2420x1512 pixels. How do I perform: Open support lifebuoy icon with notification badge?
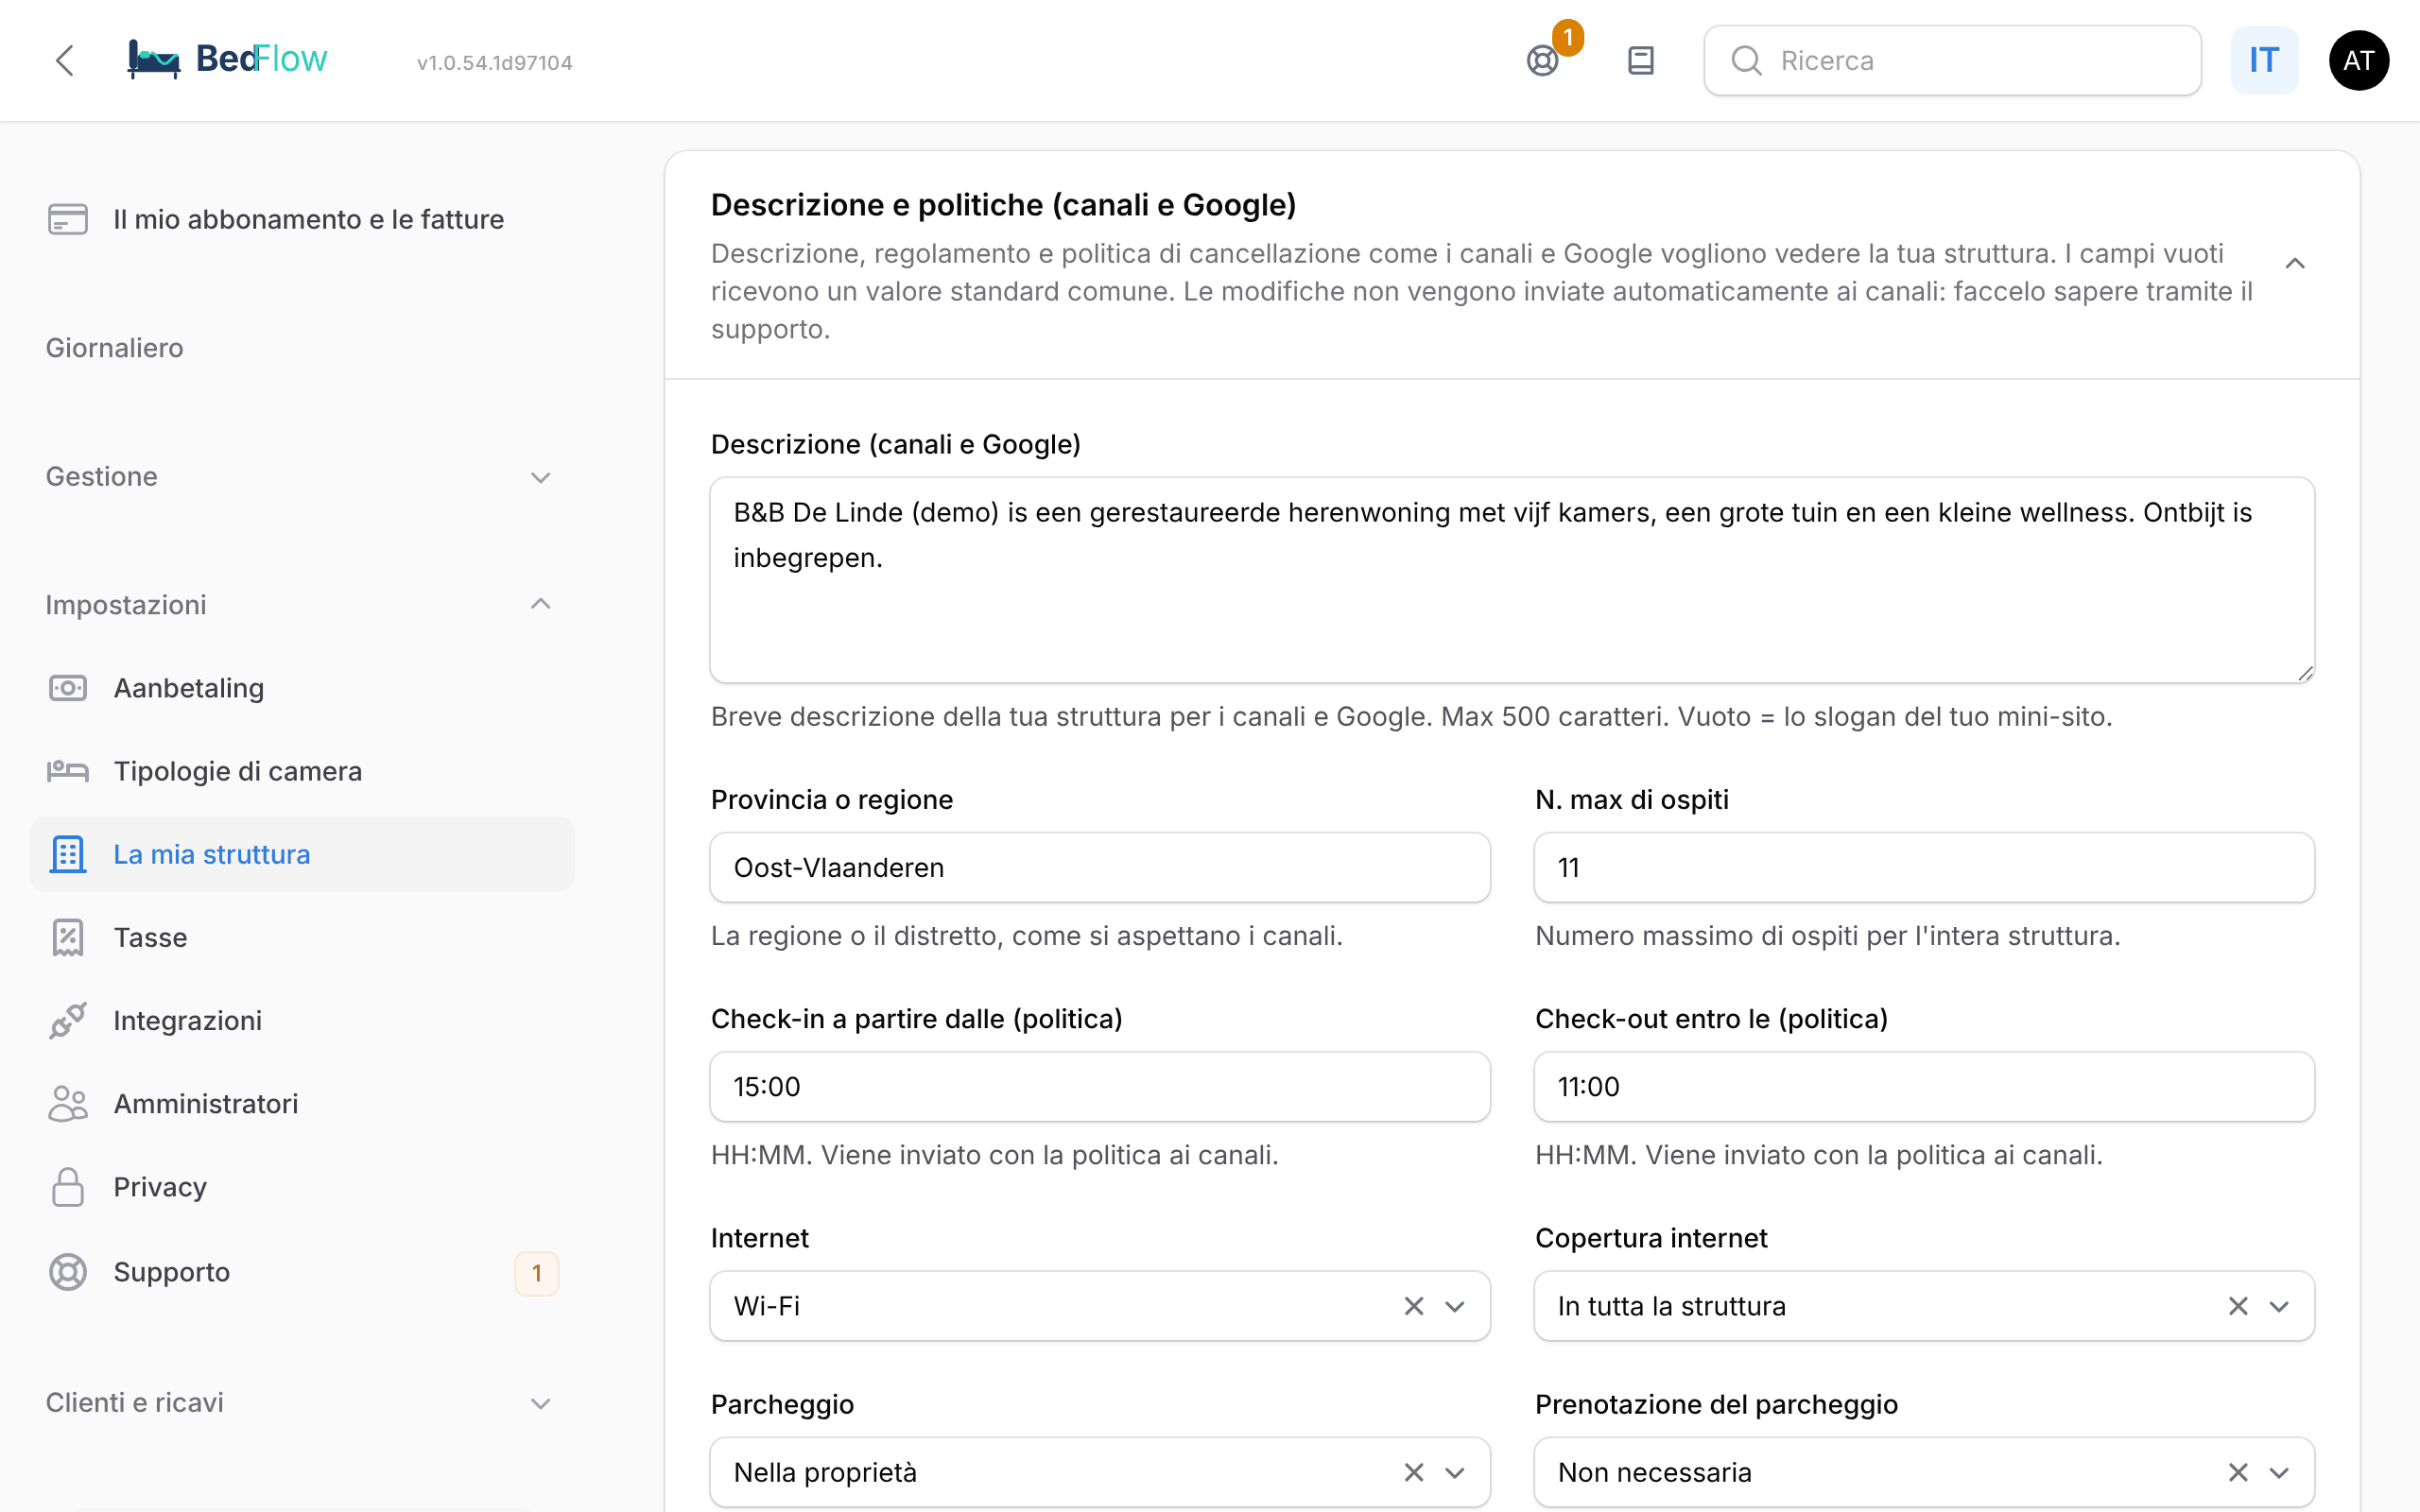tap(1543, 61)
